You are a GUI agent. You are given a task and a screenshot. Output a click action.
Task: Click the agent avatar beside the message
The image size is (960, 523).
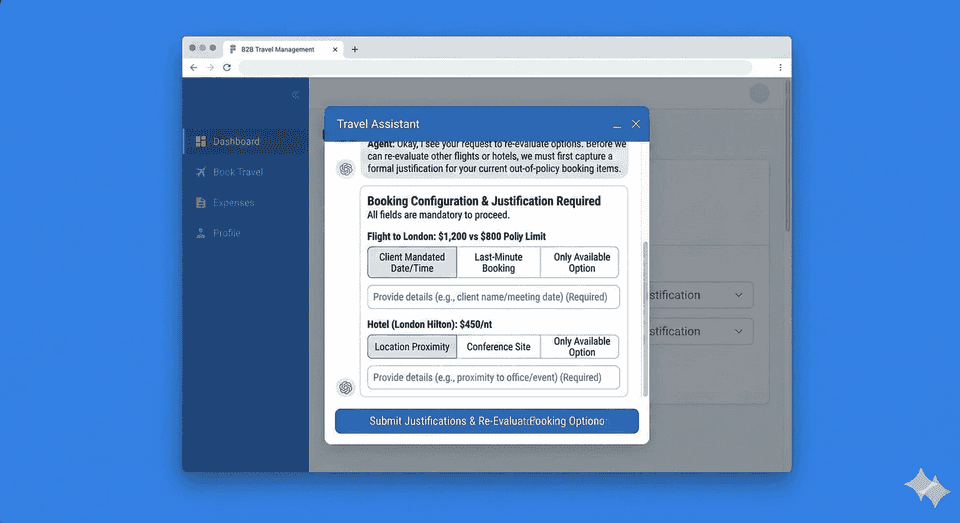(x=346, y=168)
